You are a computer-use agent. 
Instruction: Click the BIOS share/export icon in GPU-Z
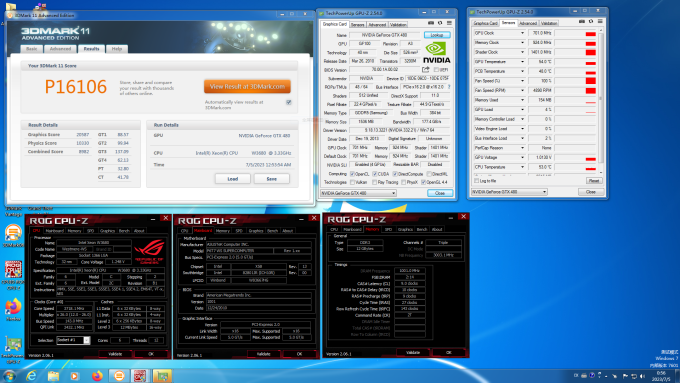pos(425,69)
